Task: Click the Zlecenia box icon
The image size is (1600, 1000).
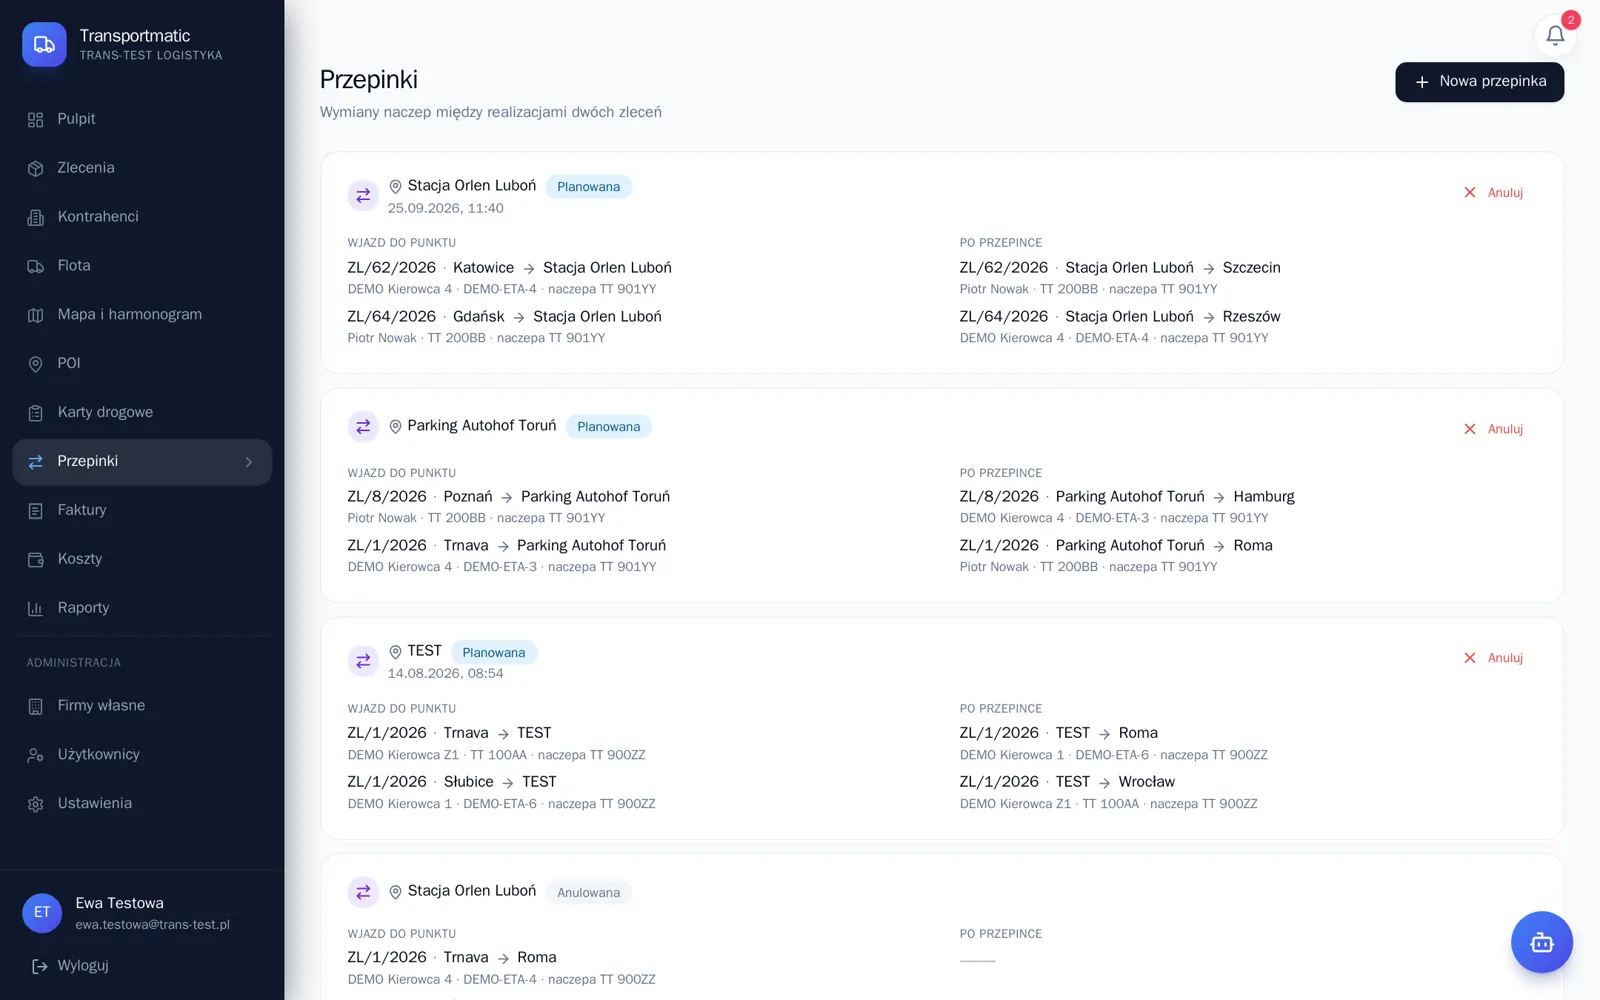Action: click(36, 169)
